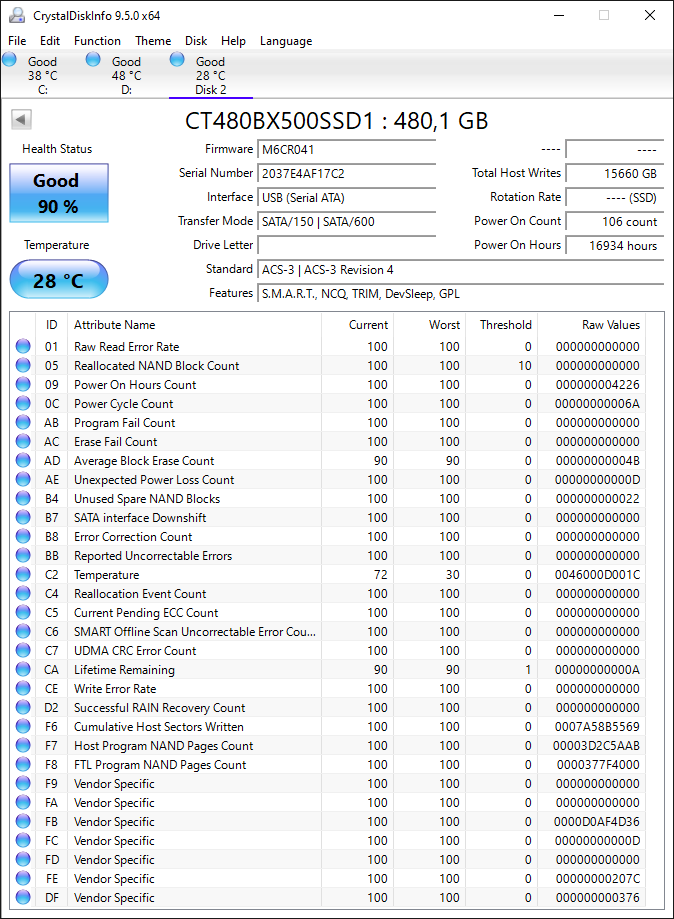Click the 28 °C temperature button
The height and width of the screenshot is (919, 674).
(59, 280)
